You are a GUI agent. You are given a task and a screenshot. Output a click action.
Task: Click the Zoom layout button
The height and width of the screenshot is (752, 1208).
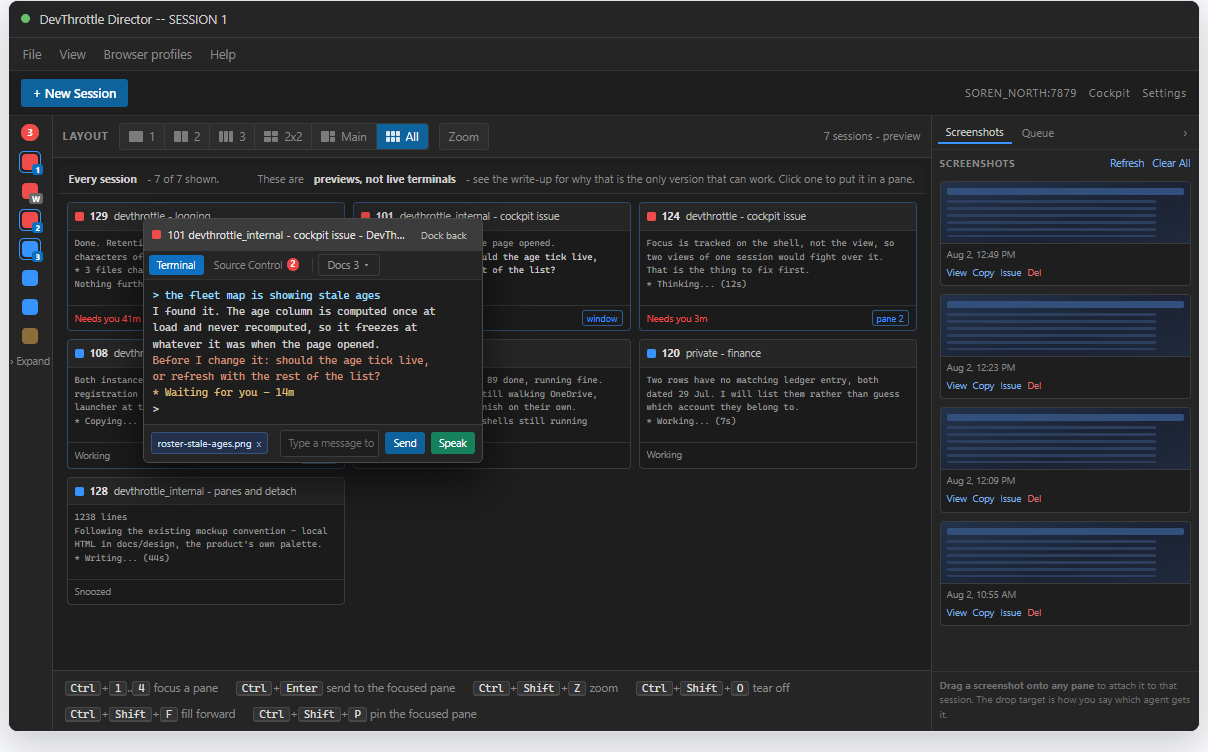(x=463, y=136)
